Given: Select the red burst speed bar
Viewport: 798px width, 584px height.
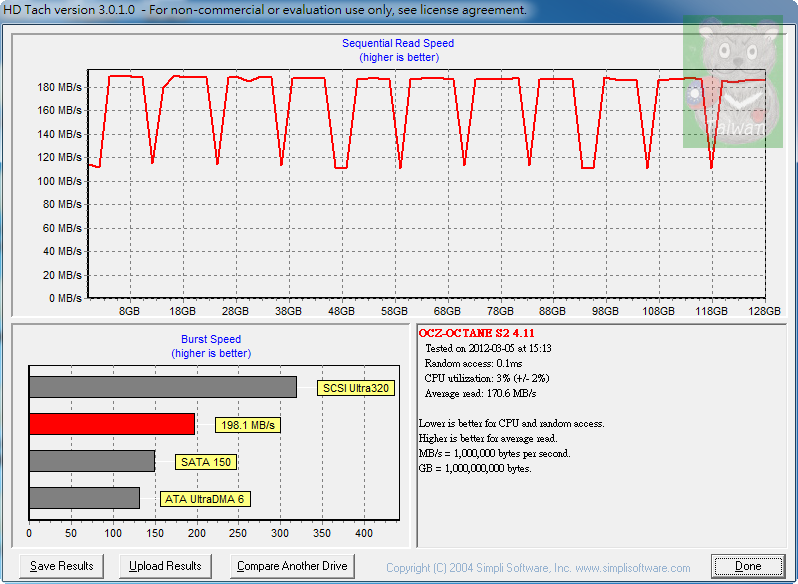Looking at the screenshot, I should tap(112, 424).
